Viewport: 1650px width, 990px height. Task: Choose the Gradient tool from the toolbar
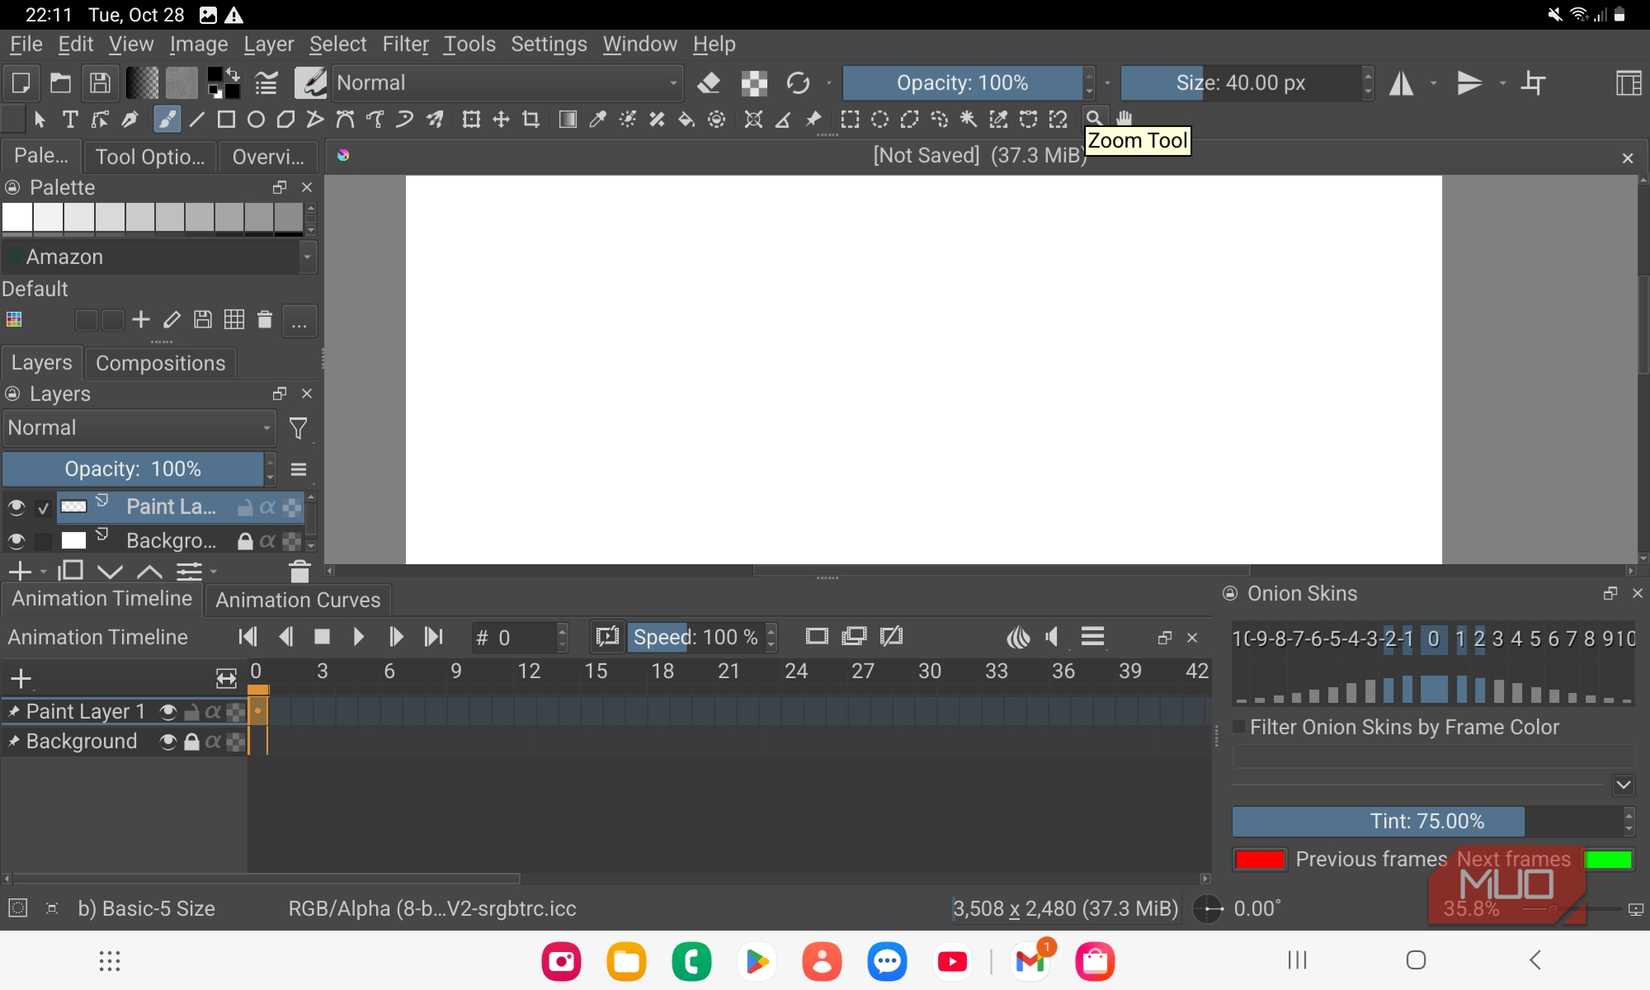coord(567,119)
